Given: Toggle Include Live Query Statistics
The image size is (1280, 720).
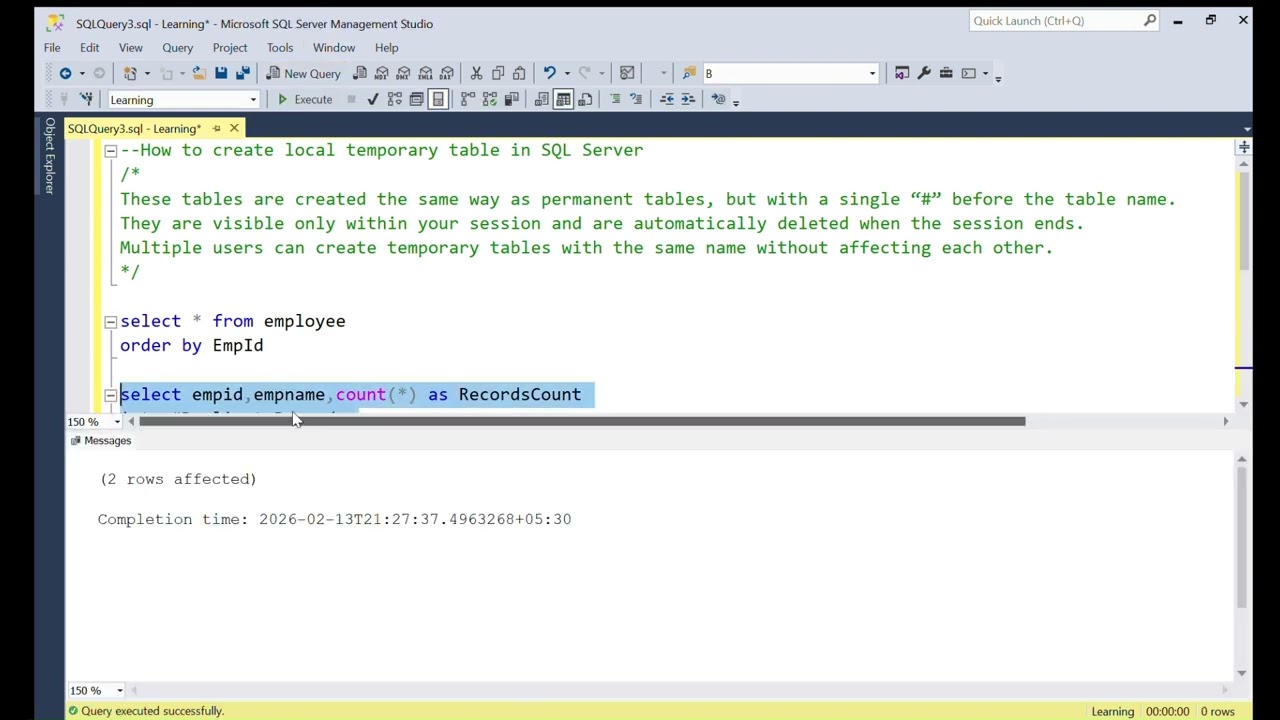Looking at the screenshot, I should (x=490, y=99).
